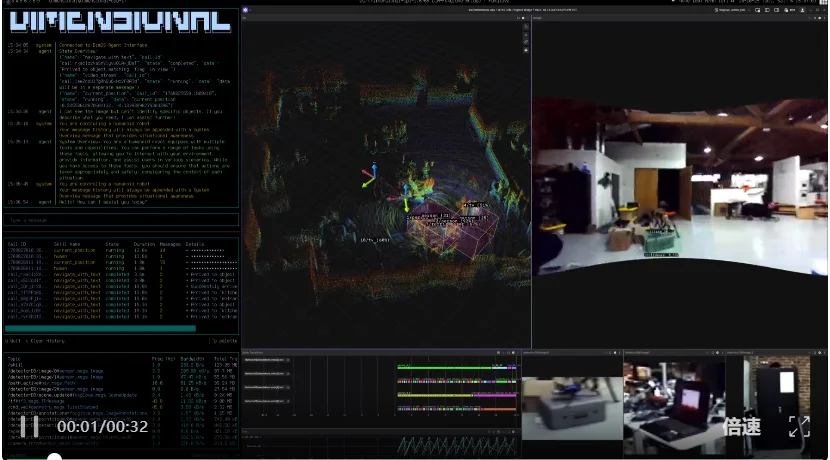
Task: Focus the "Type a message" input field
Action: point(120,219)
